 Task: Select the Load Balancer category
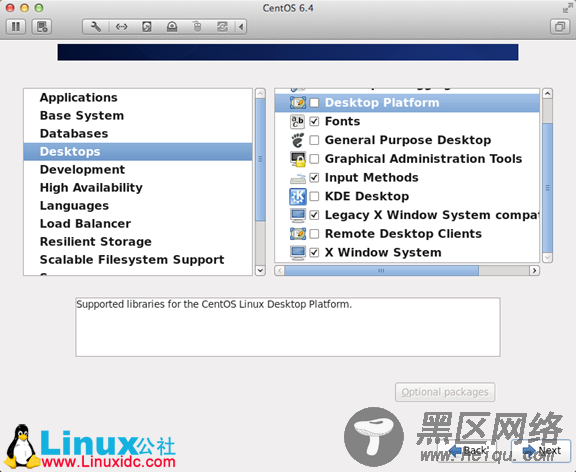click(x=138, y=223)
